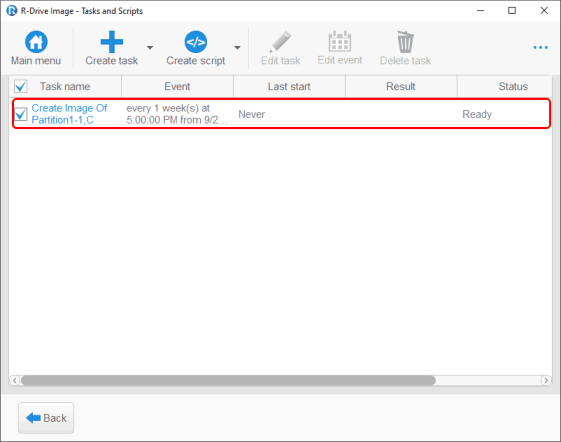Close the Tasks and Scripts window

pos(544,11)
